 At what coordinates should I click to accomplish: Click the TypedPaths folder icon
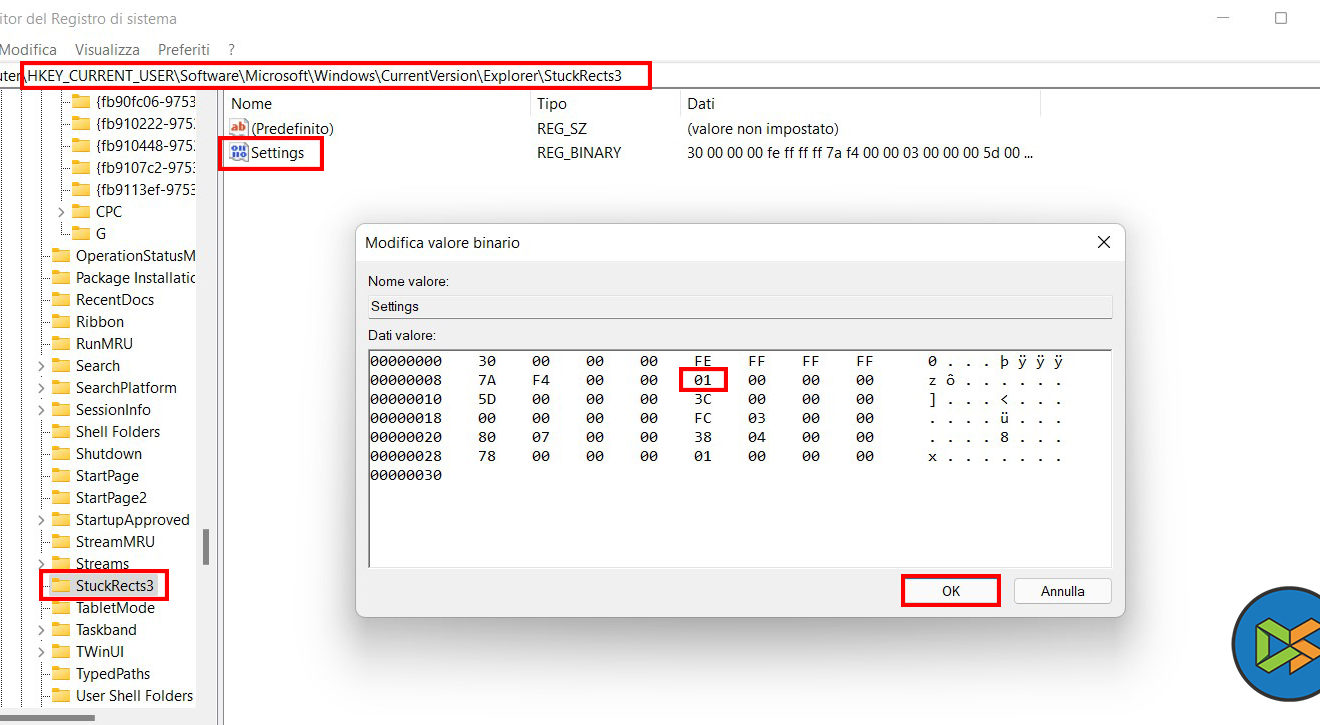point(61,674)
